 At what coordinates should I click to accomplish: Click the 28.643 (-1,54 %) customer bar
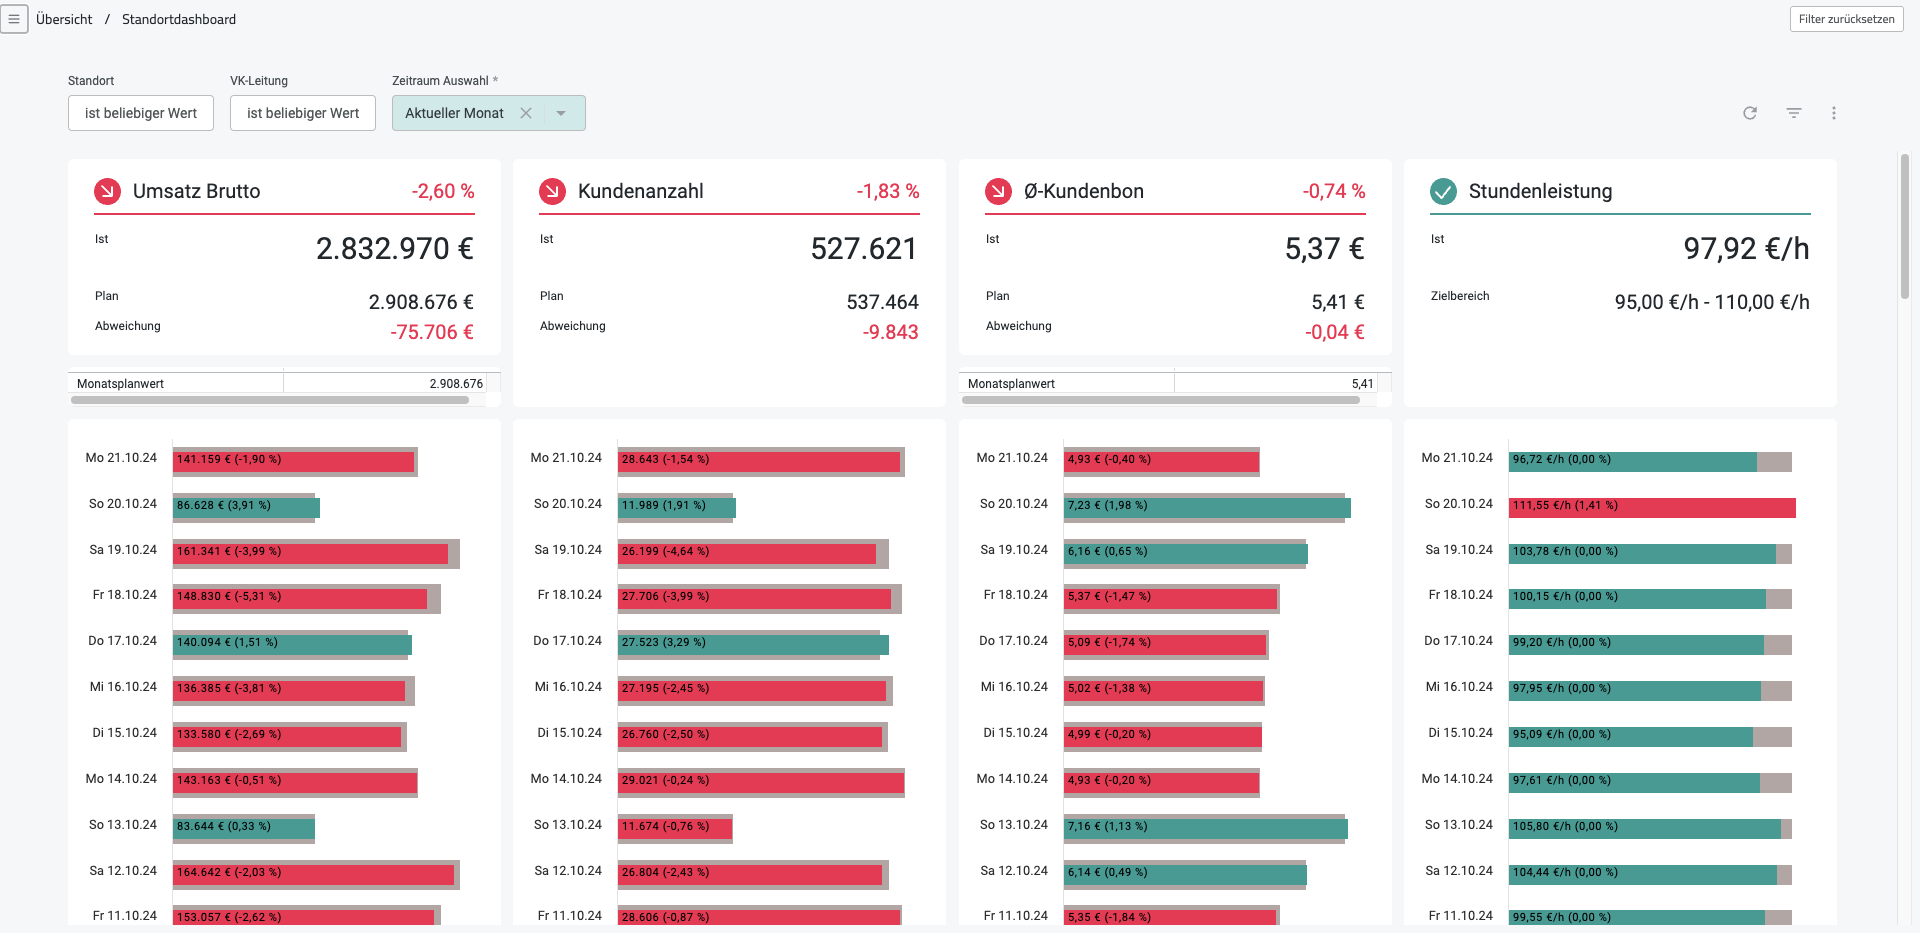(760, 460)
